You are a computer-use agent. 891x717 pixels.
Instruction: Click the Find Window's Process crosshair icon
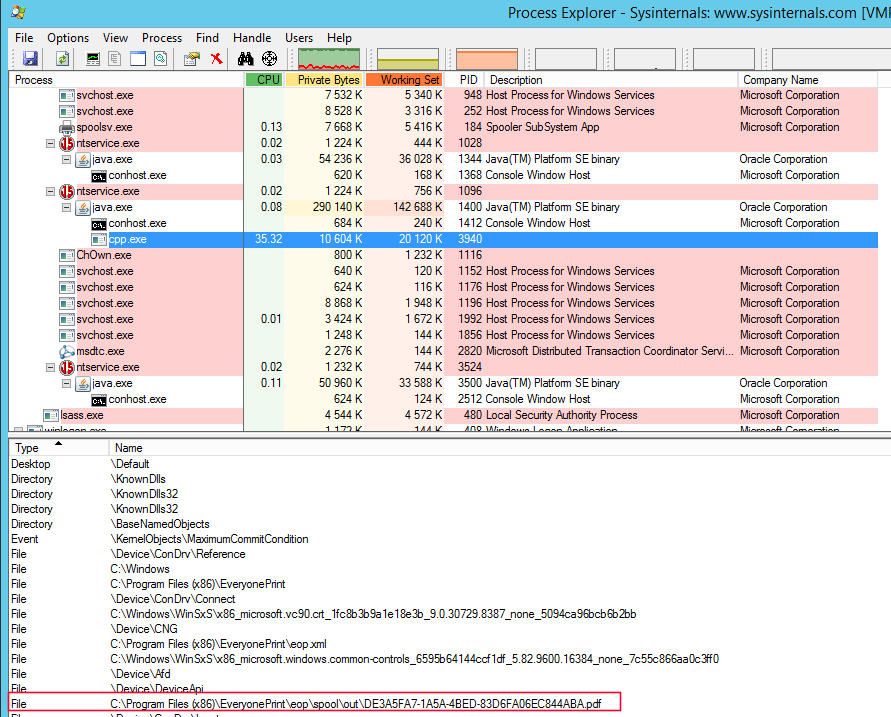(x=268, y=58)
